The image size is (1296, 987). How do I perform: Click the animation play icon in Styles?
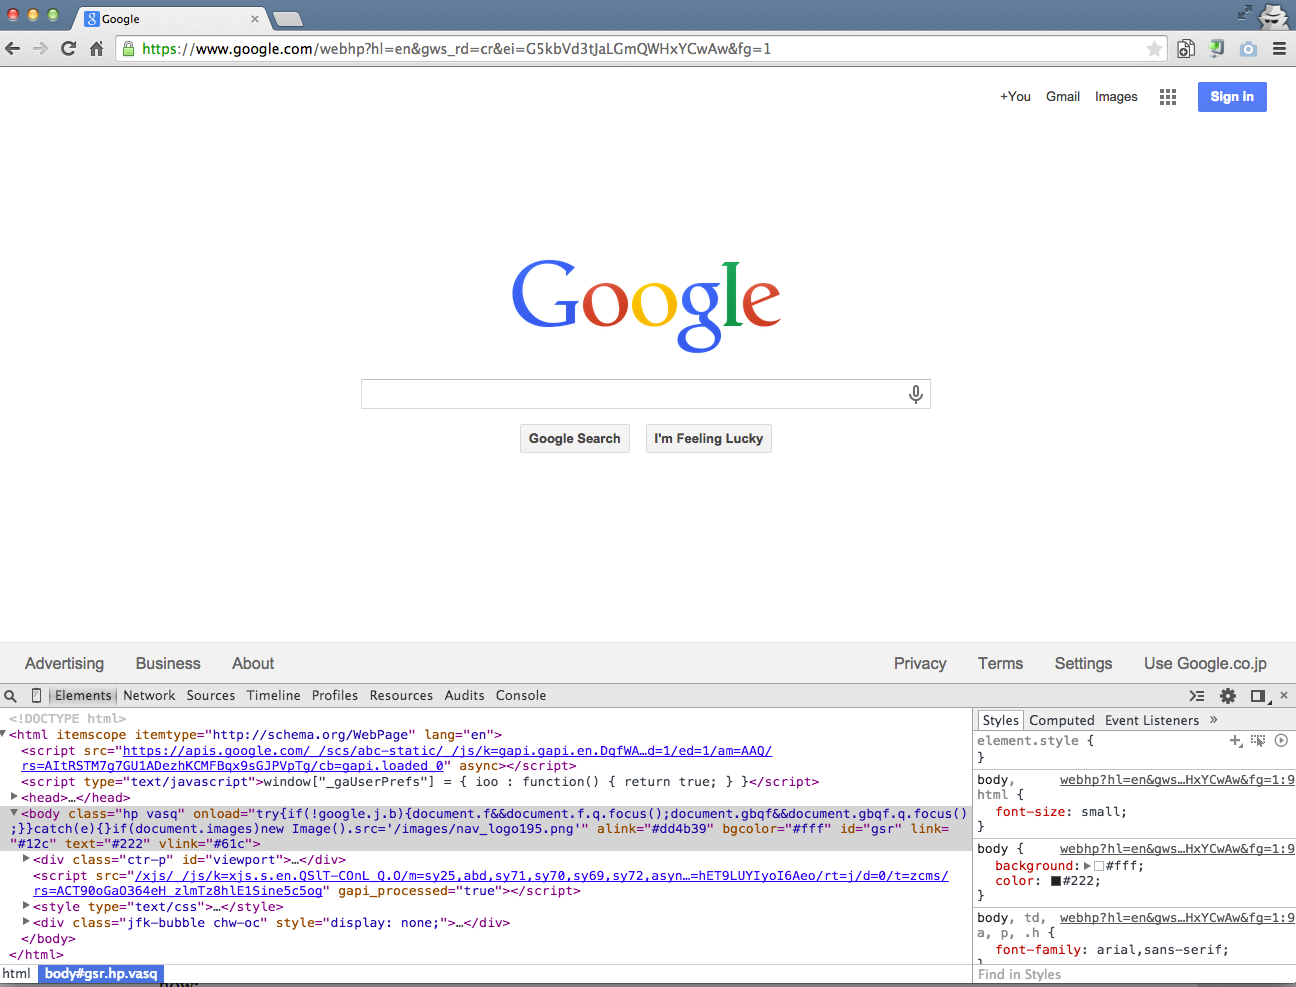pos(1281,741)
